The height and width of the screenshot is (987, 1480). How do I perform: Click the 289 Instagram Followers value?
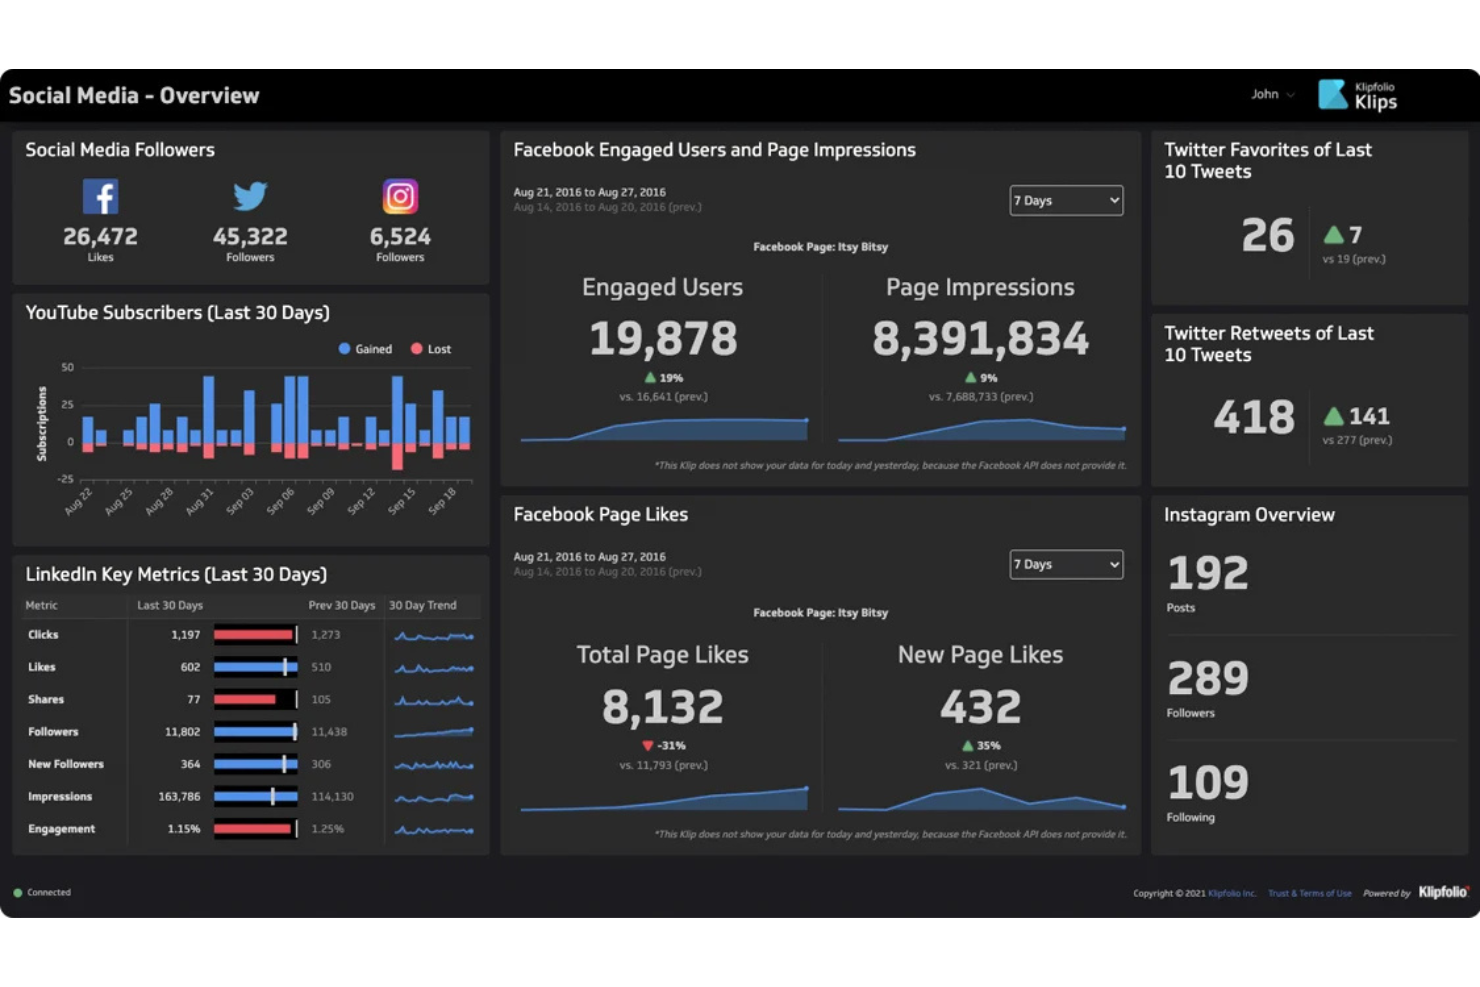[x=1208, y=679]
